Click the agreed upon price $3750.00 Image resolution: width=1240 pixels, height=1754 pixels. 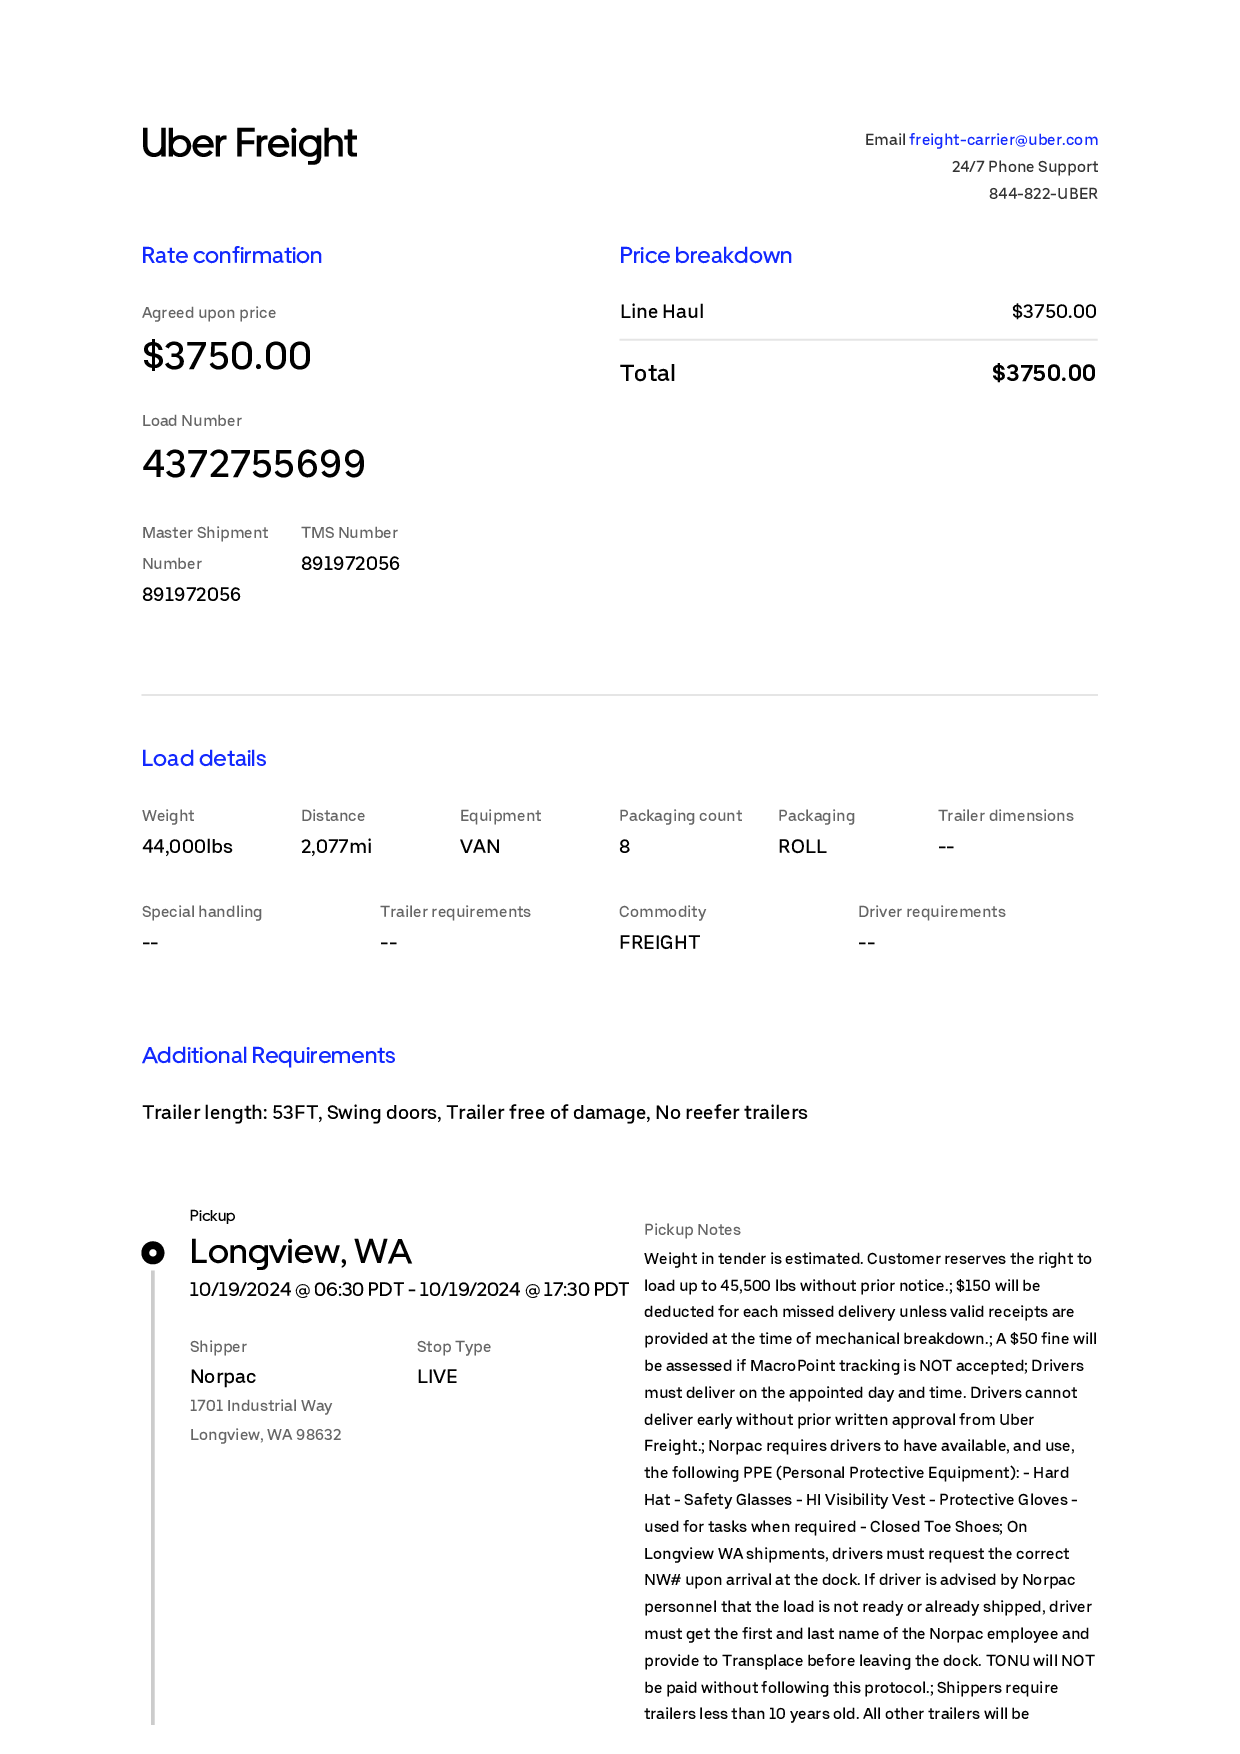point(227,356)
